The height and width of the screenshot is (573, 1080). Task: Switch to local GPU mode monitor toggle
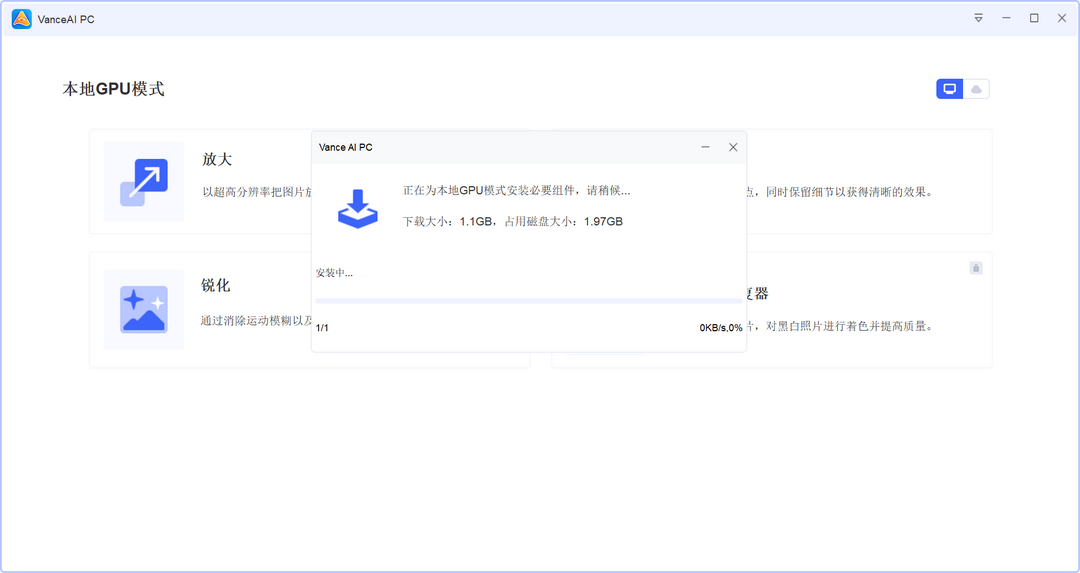pos(950,89)
